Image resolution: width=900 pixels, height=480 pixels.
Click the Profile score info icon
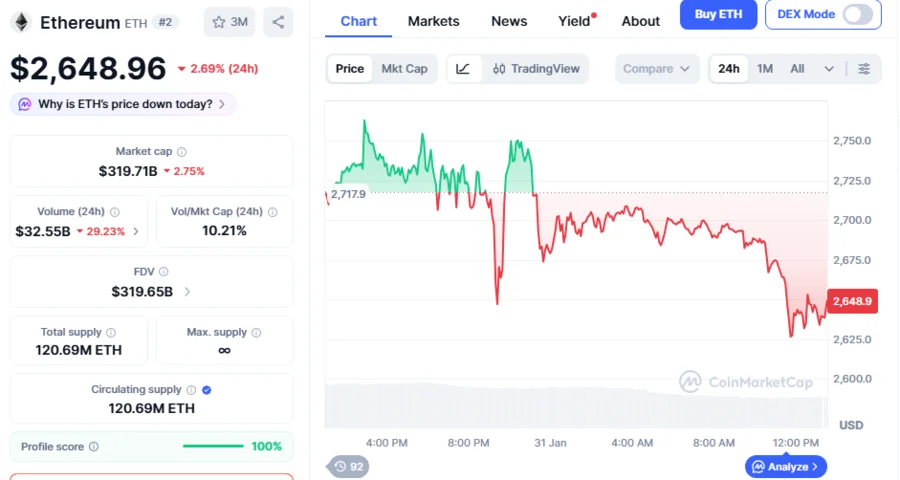94,447
